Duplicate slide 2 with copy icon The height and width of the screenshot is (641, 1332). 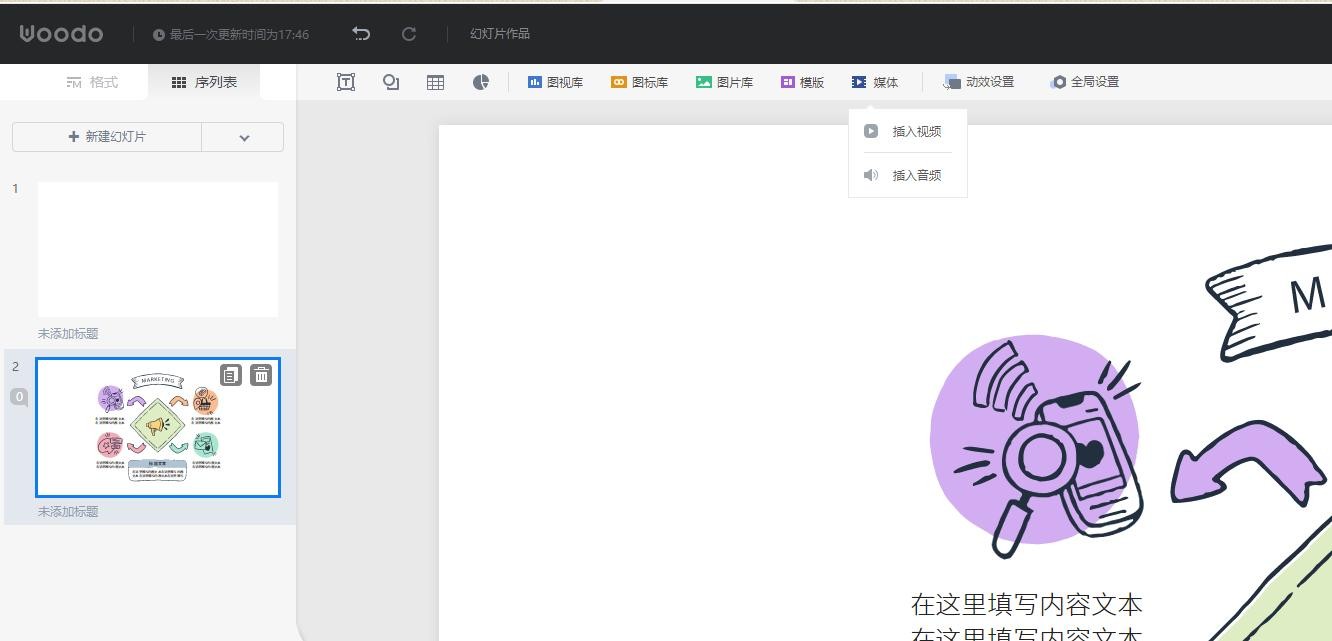tap(231, 375)
